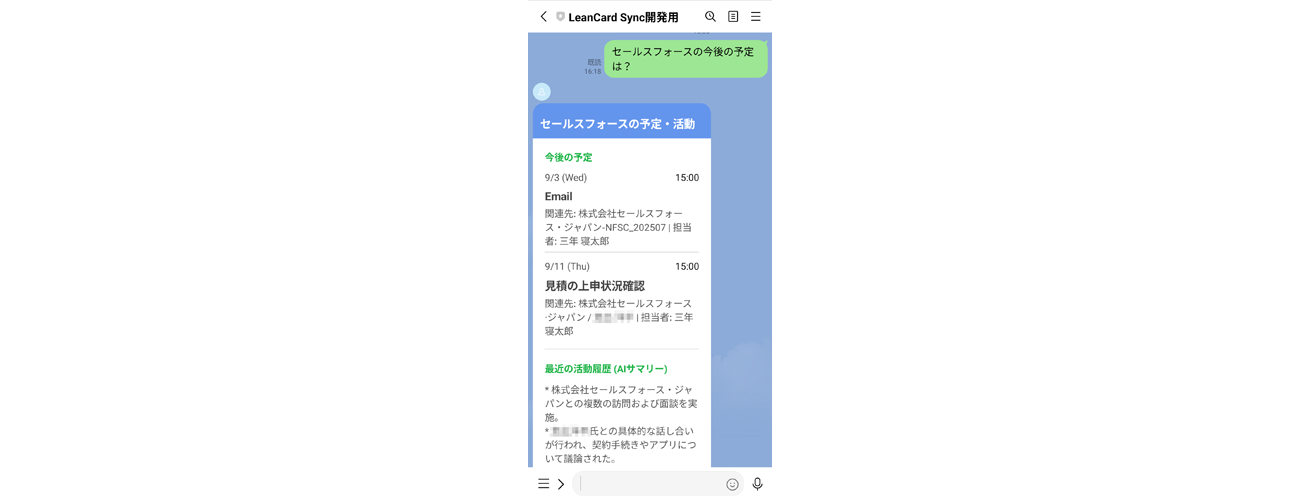The width and height of the screenshot is (1300, 500).
Task: Open the emoji sticker picker
Action: coord(732,484)
